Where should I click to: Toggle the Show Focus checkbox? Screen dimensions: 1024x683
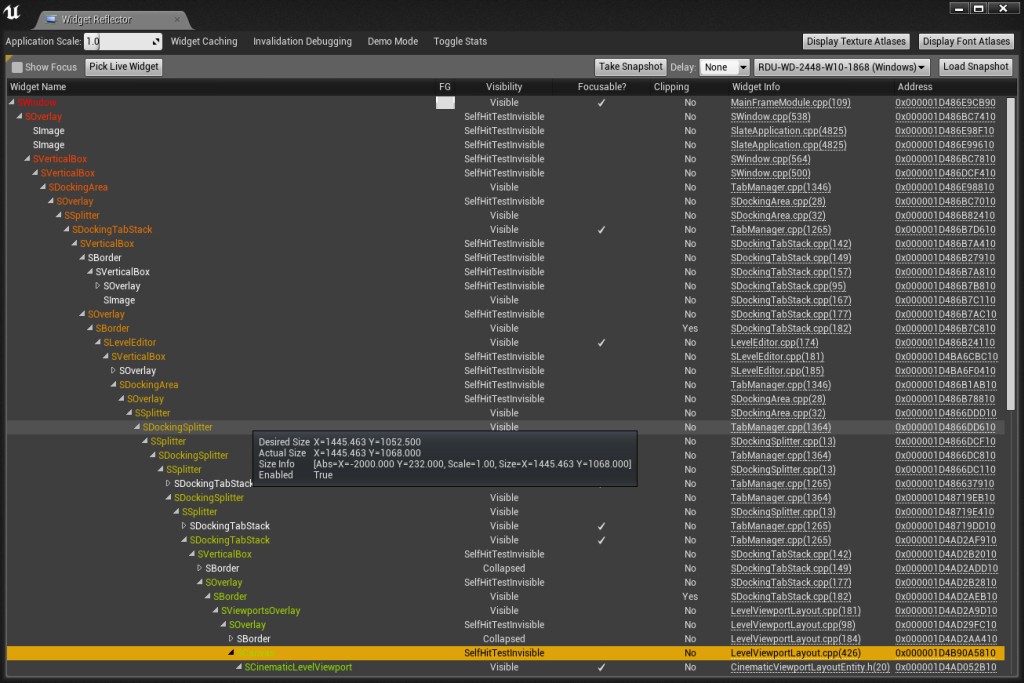[x=17, y=67]
